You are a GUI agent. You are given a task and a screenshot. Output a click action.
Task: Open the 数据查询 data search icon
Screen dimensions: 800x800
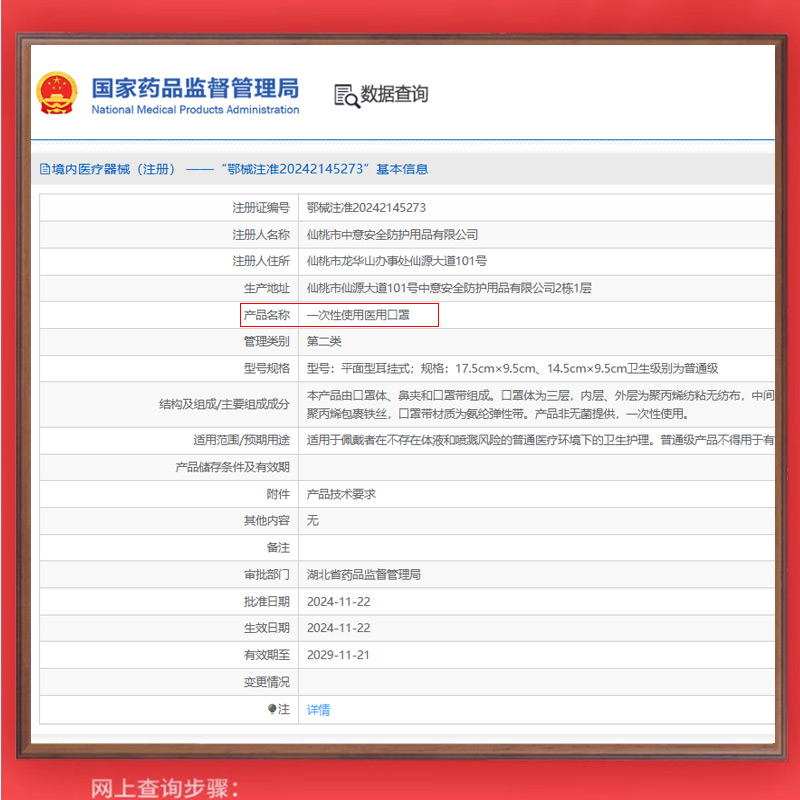point(346,96)
